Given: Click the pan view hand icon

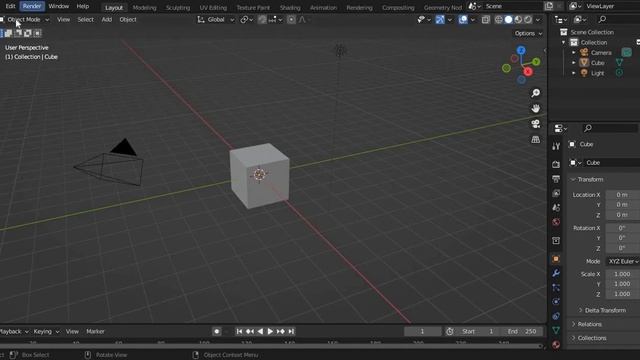Looking at the screenshot, I should (x=536, y=108).
